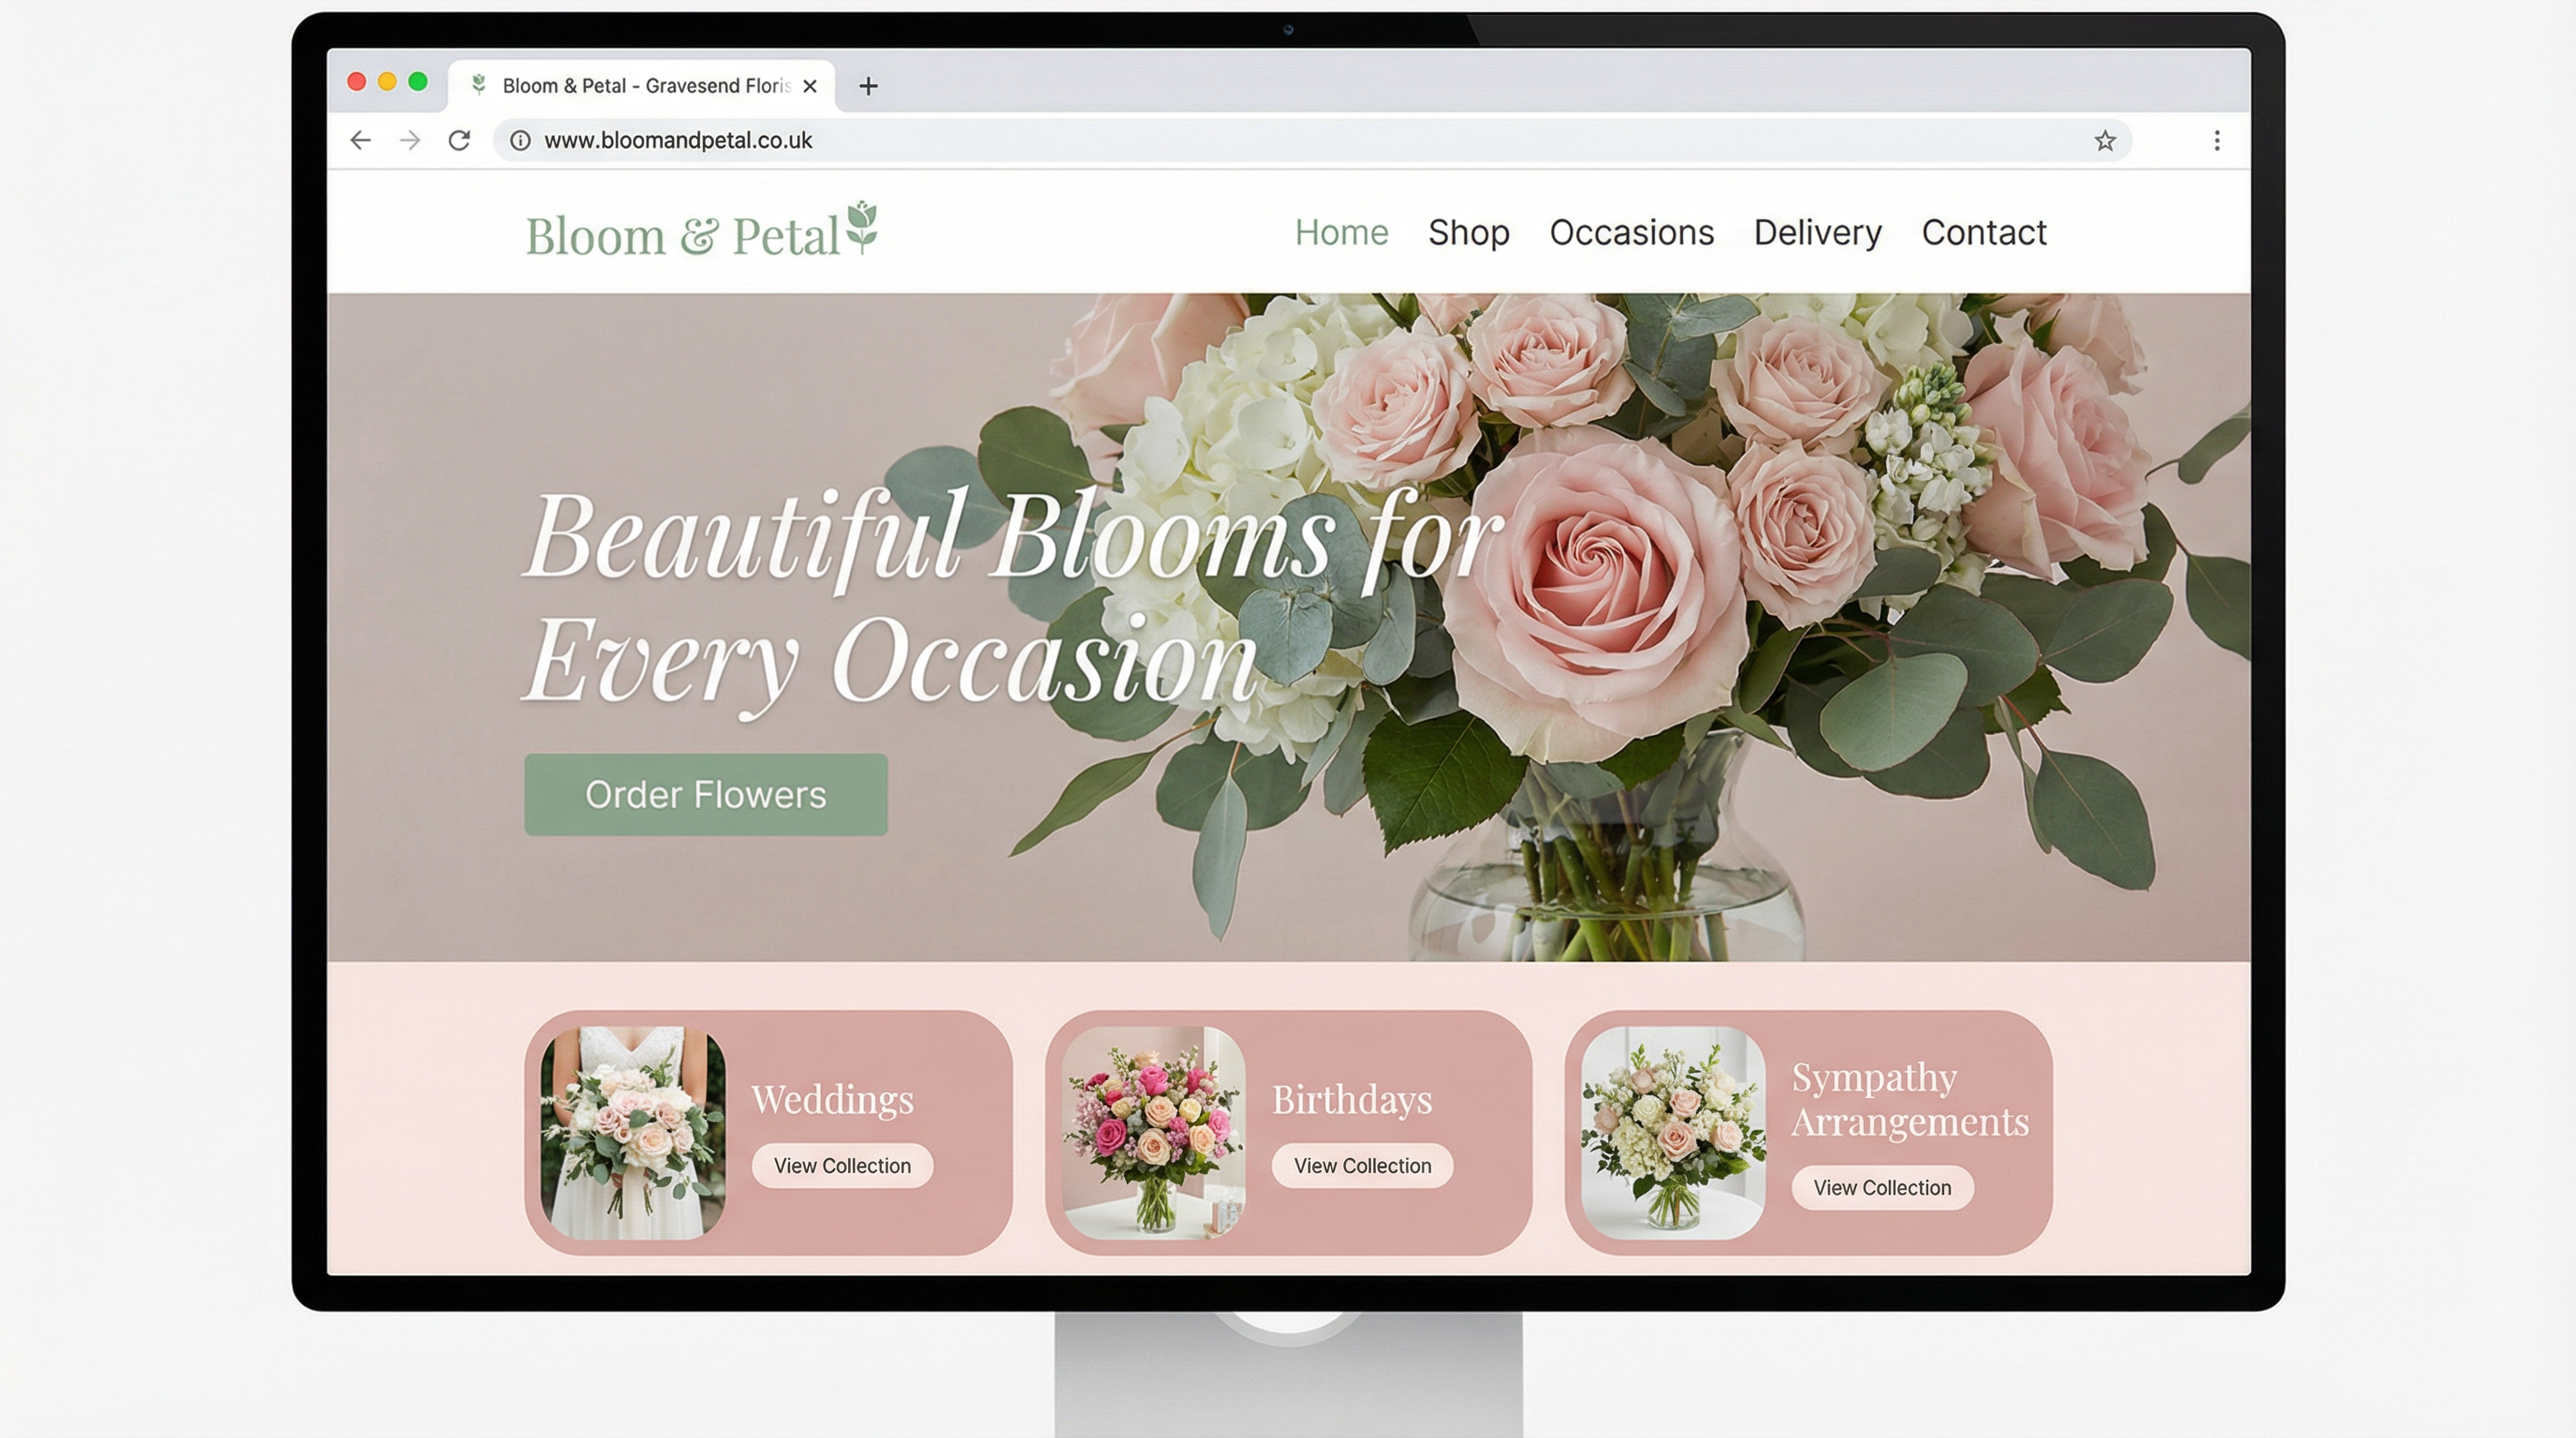View Collection under Sympathy Arrangements

click(1882, 1187)
